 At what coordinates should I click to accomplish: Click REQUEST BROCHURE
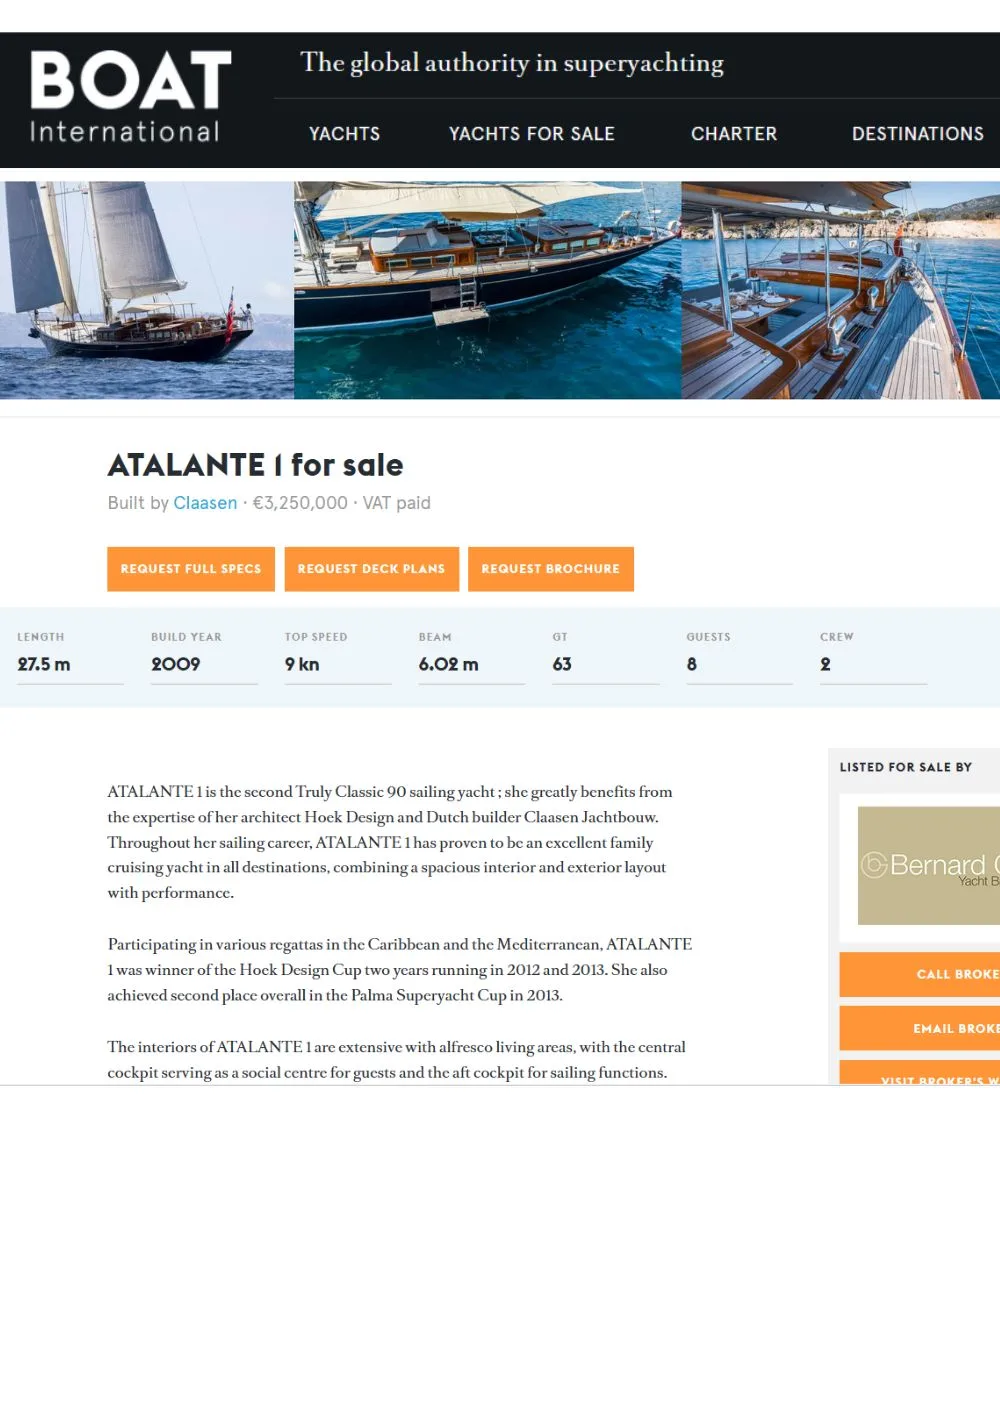point(550,568)
